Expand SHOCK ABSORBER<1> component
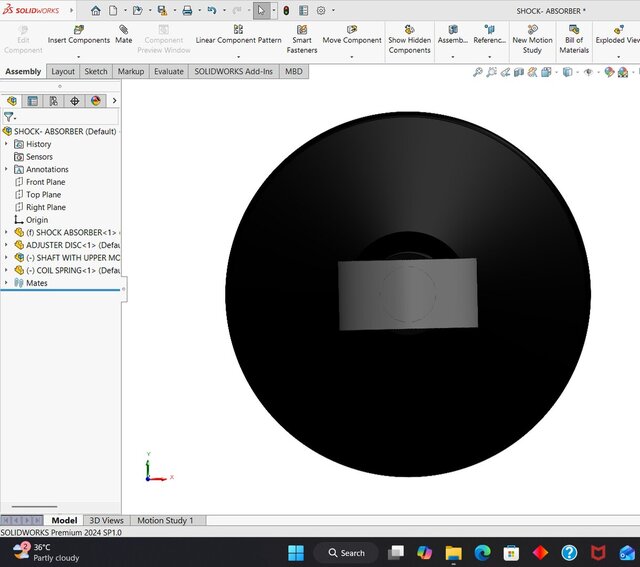This screenshot has width=640, height=567. 6,232
